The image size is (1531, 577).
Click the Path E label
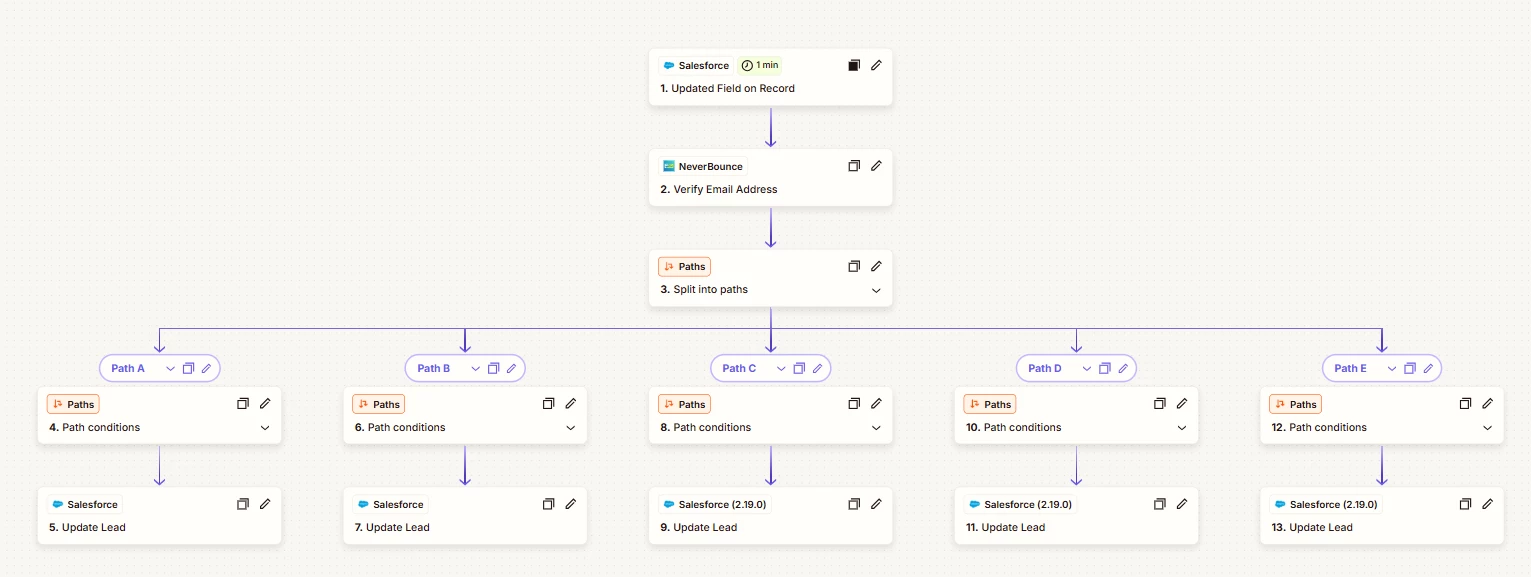(1350, 368)
